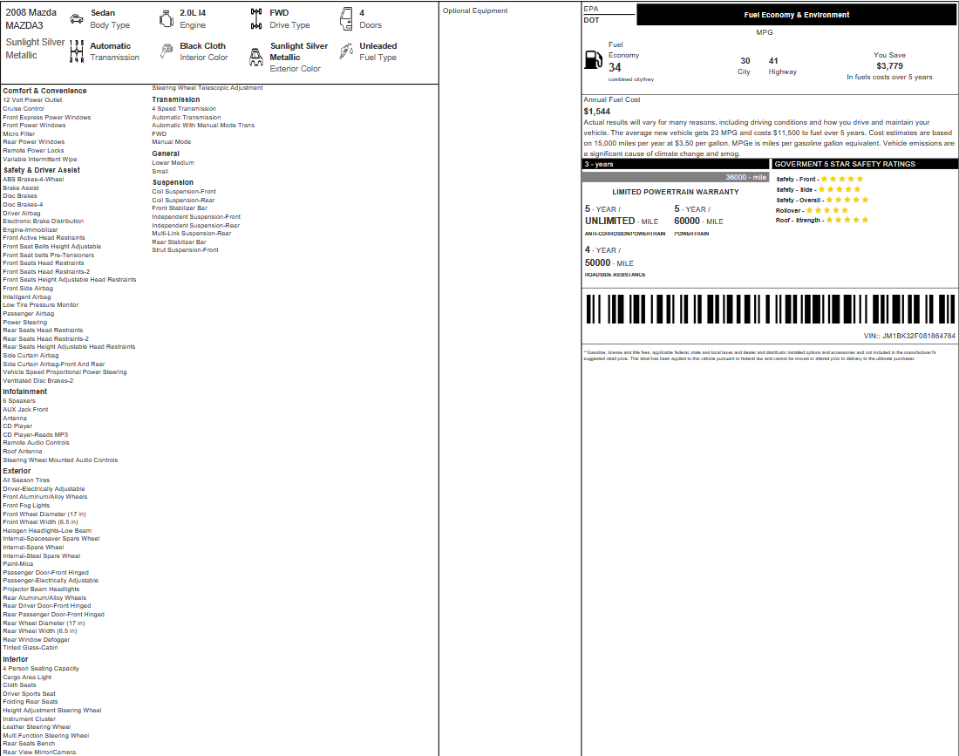This screenshot has width=959, height=756.
Task: Click the Exterior section heading
Action: click(x=17, y=471)
